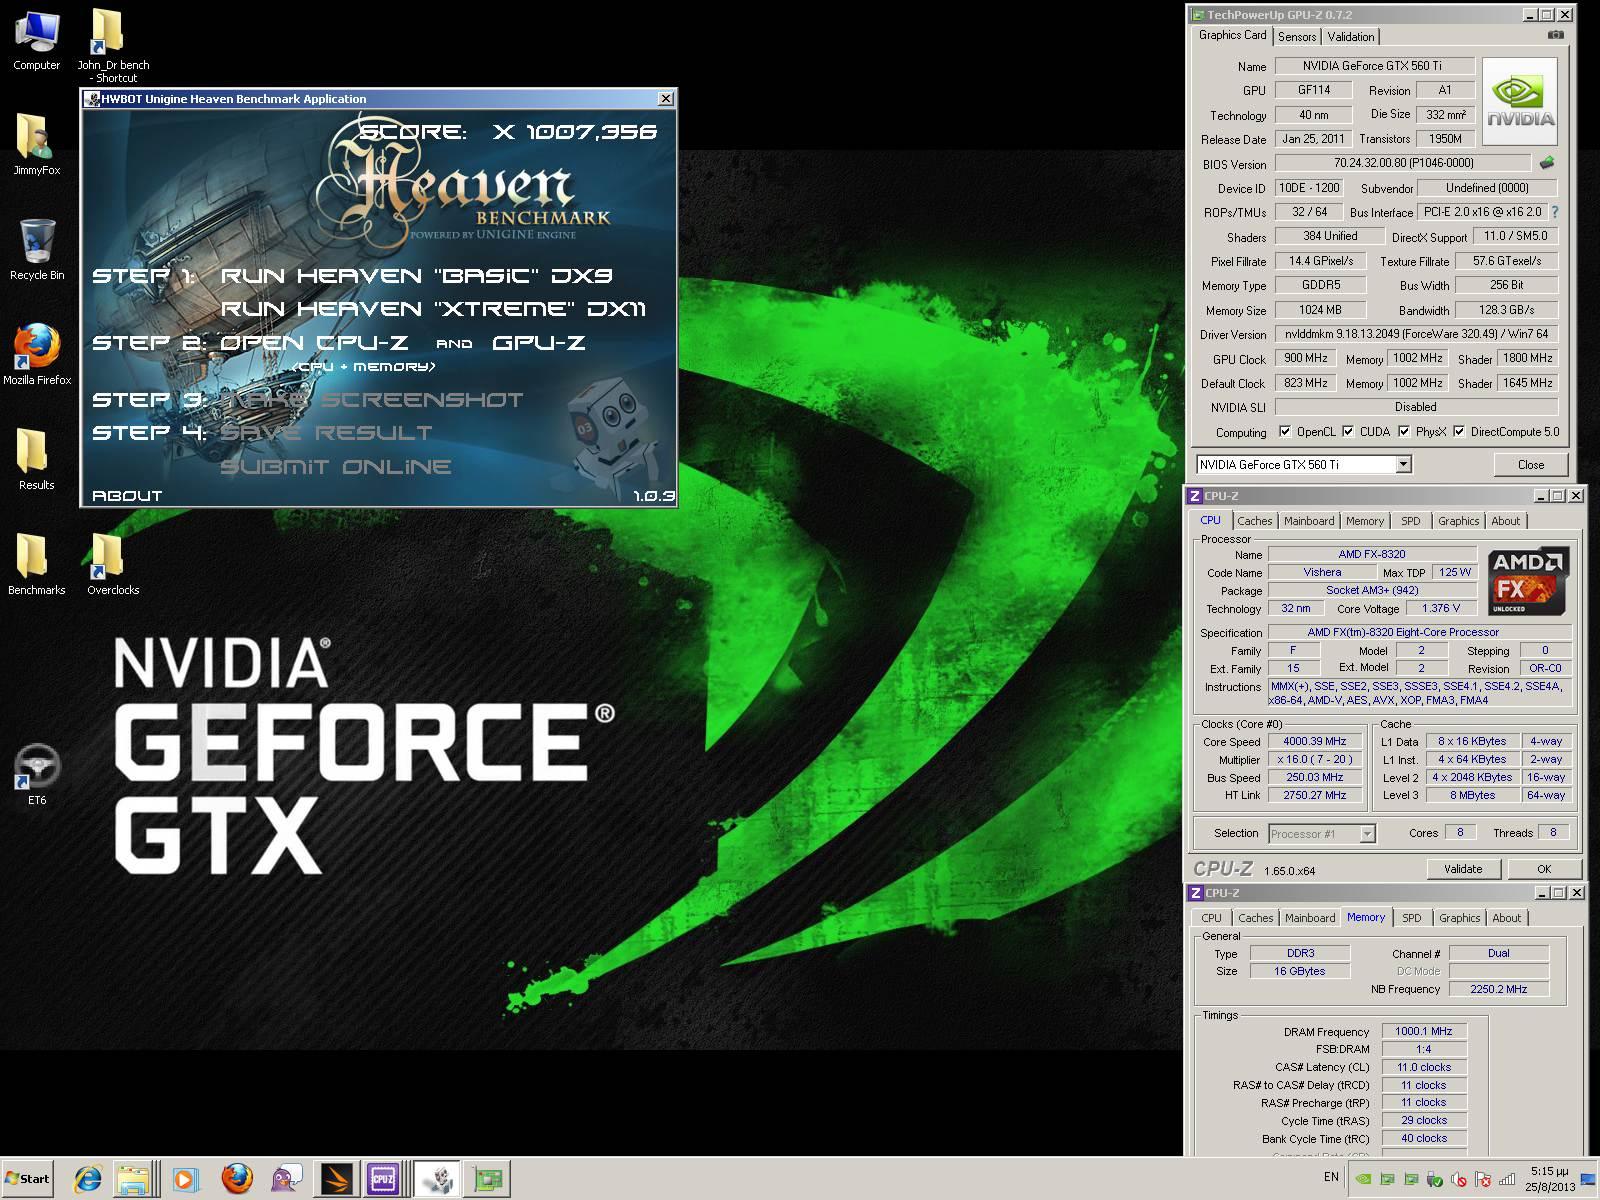Open the Computer desktop icon
The width and height of the screenshot is (1600, 1200).
pyautogui.click(x=37, y=40)
